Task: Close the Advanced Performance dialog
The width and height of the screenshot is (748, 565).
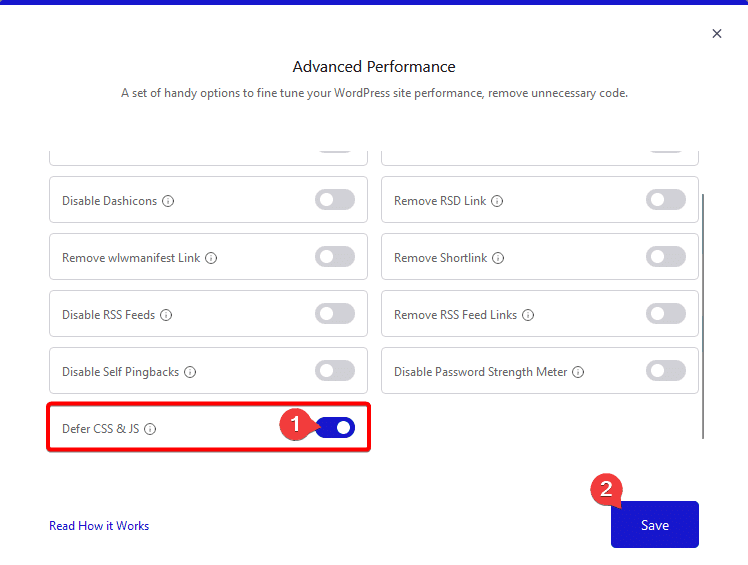Action: [717, 34]
